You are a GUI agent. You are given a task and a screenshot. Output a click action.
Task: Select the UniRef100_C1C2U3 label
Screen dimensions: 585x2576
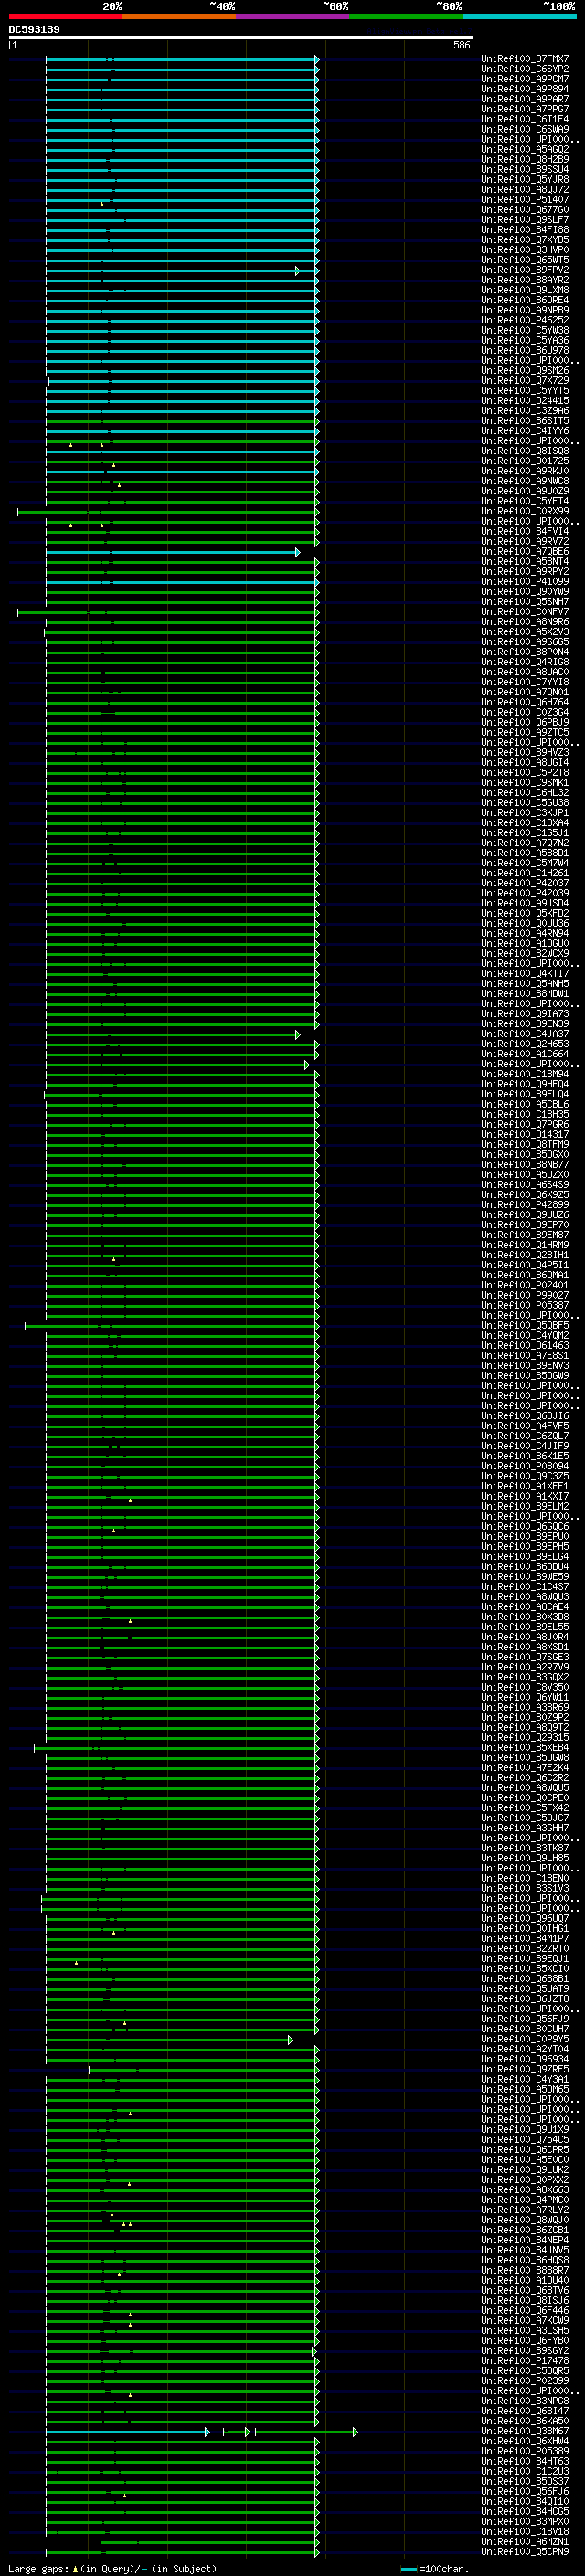click(525, 2471)
